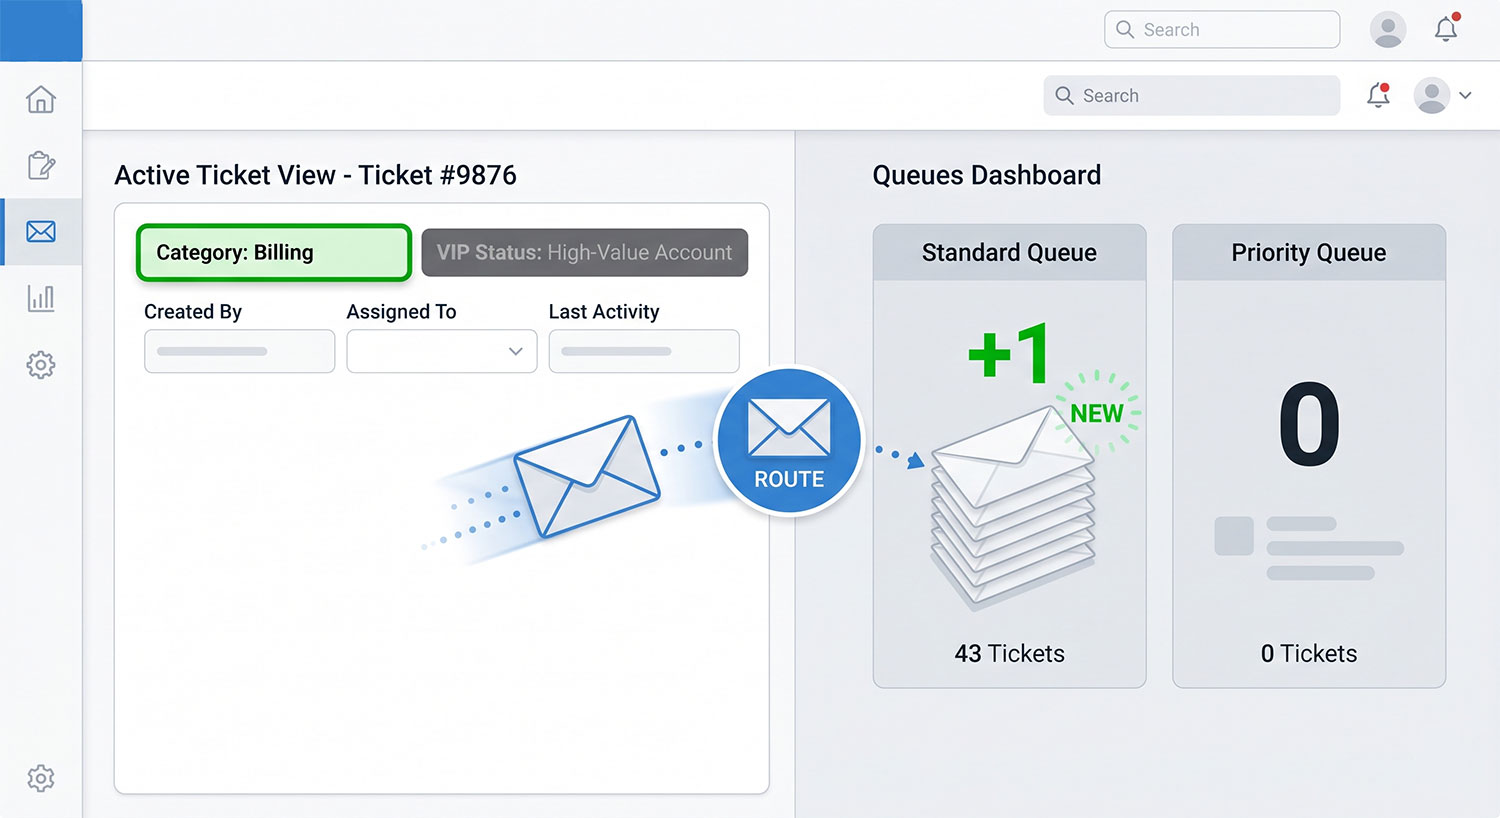
Task: Open Settings with the gear icon
Action: click(41, 364)
